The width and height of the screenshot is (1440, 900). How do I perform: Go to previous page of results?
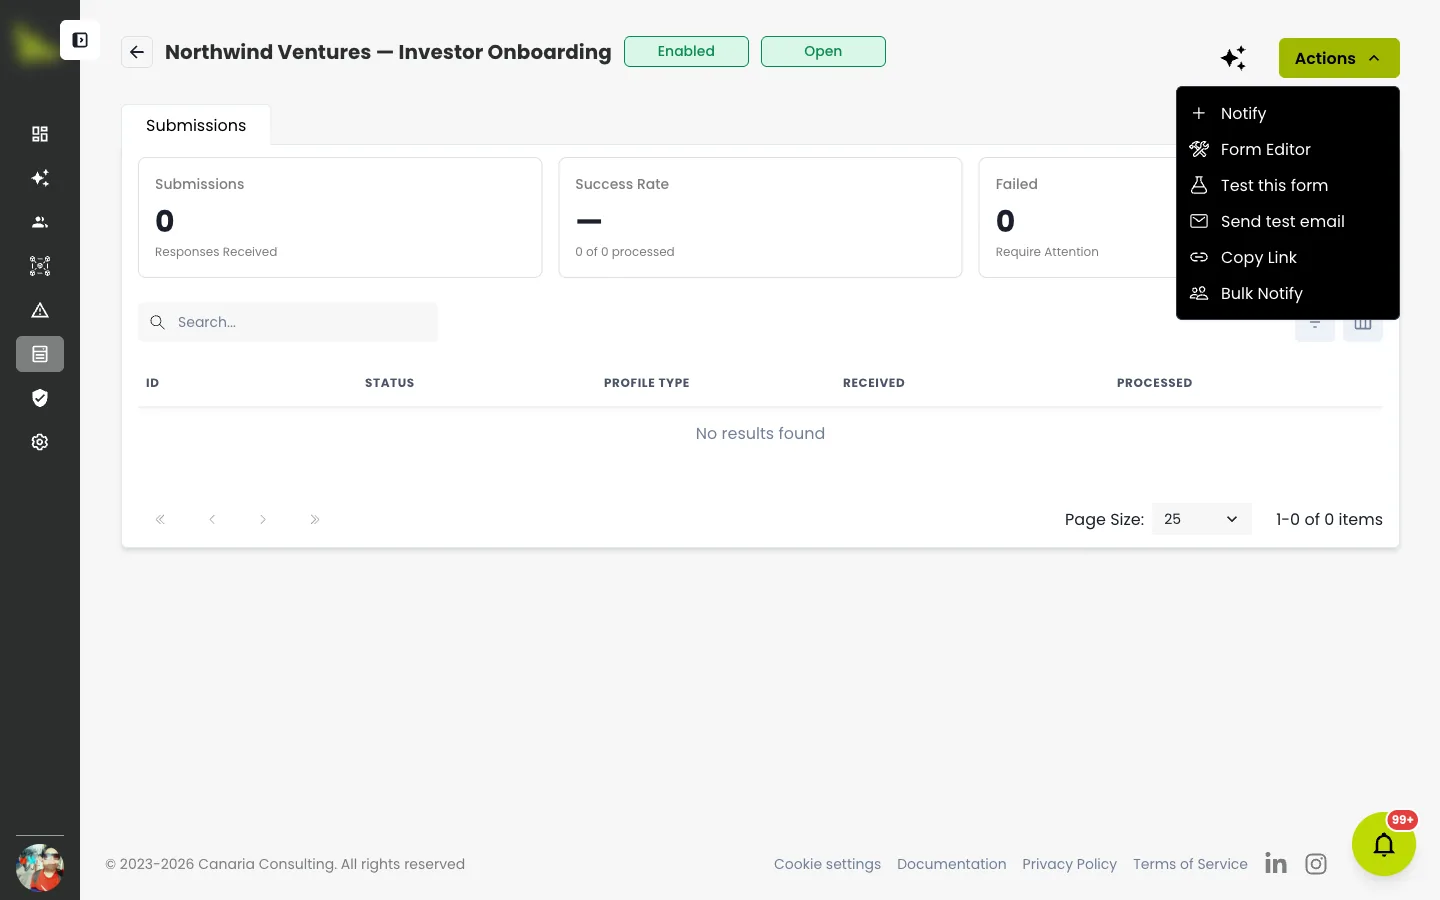[212, 519]
